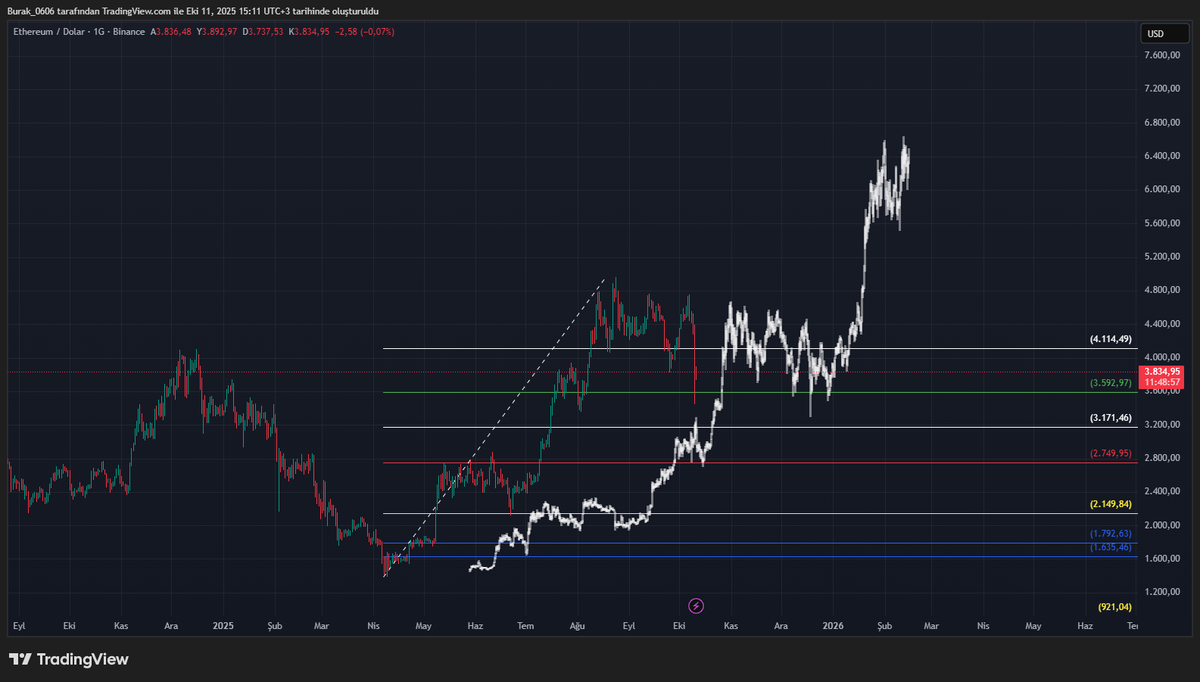Click the Burak_0606 snapshot caption text
The height and width of the screenshot is (682, 1200).
click(193, 10)
